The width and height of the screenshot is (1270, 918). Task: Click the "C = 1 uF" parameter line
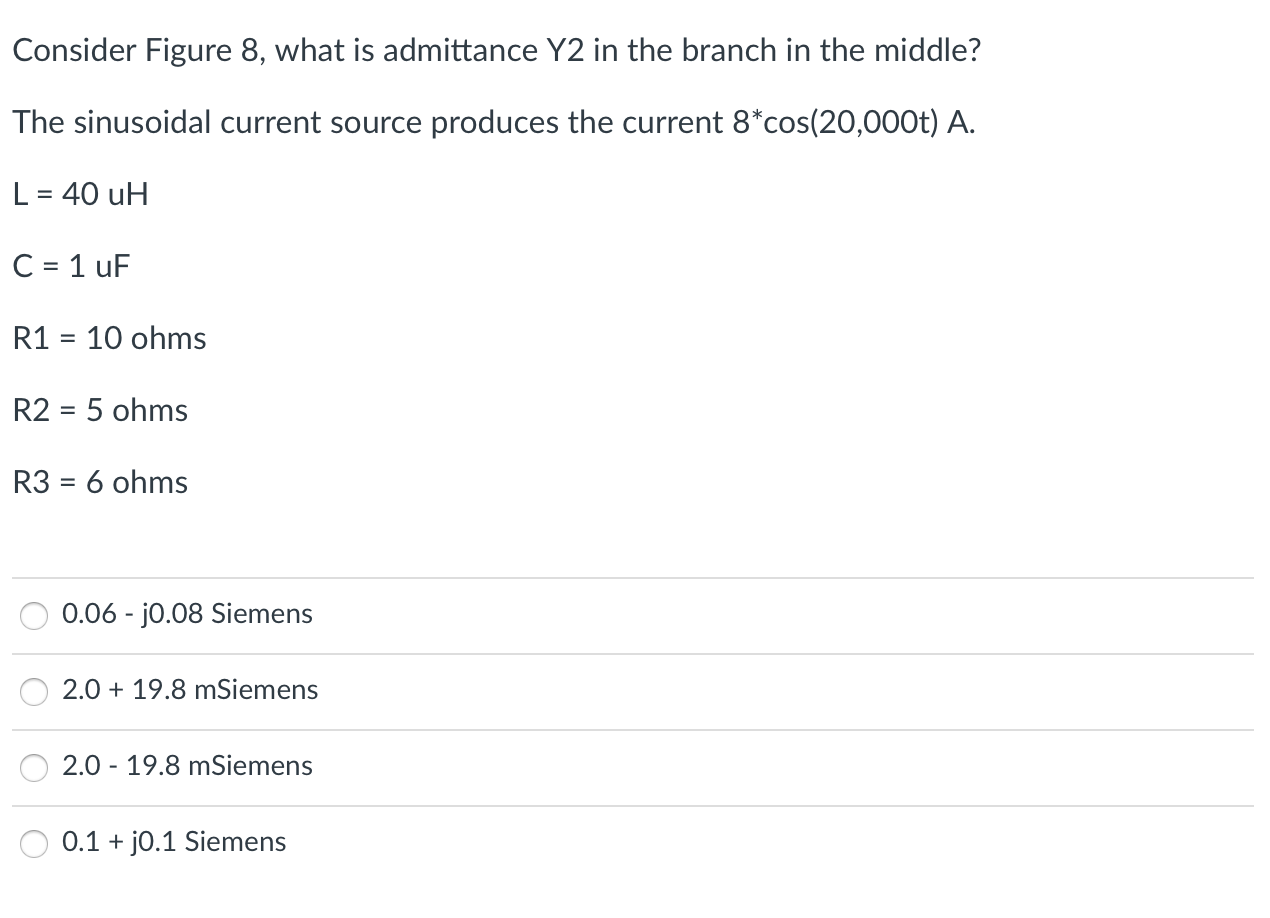pyautogui.click(x=71, y=266)
